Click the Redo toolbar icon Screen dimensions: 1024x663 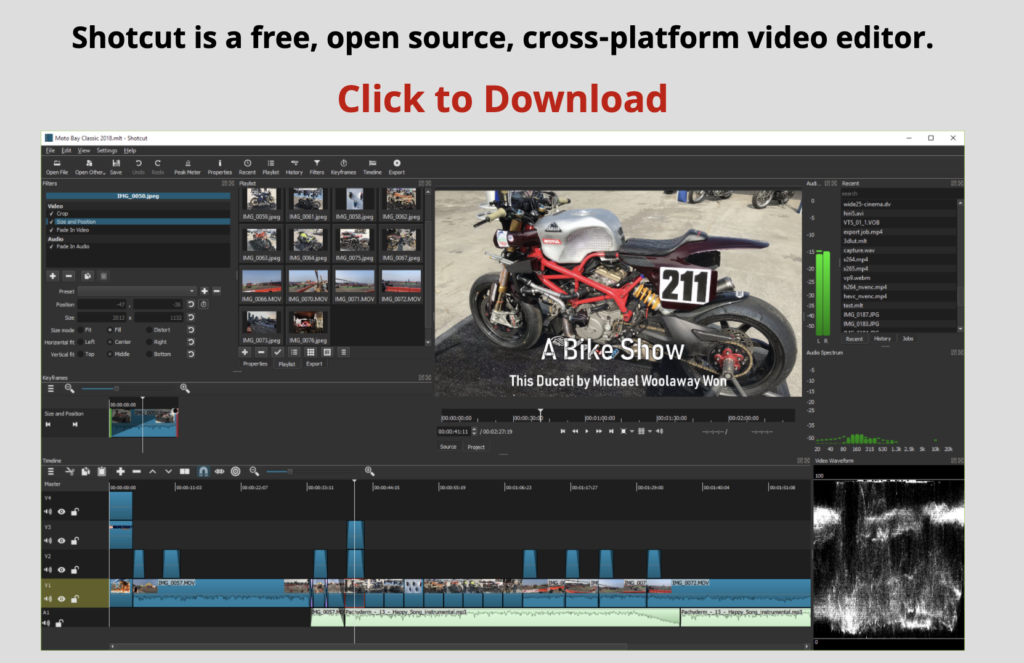pos(157,167)
